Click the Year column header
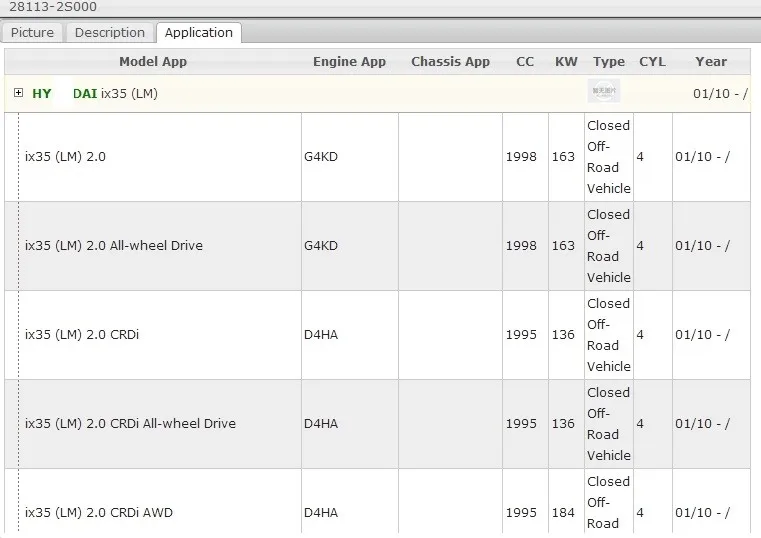The height and width of the screenshot is (538, 761). [x=711, y=62]
